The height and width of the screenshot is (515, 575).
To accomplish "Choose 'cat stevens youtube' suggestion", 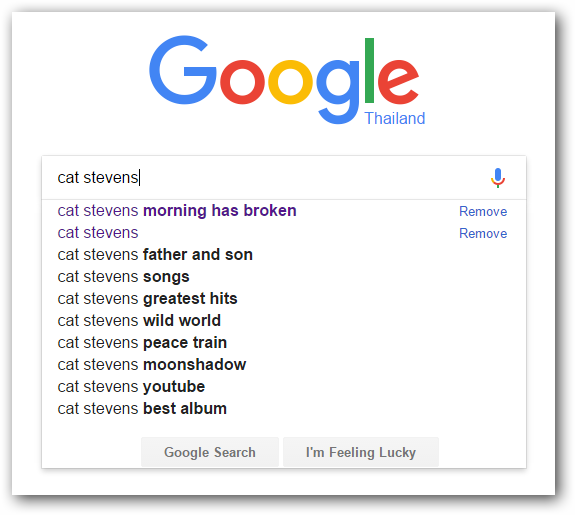I will (284, 387).
